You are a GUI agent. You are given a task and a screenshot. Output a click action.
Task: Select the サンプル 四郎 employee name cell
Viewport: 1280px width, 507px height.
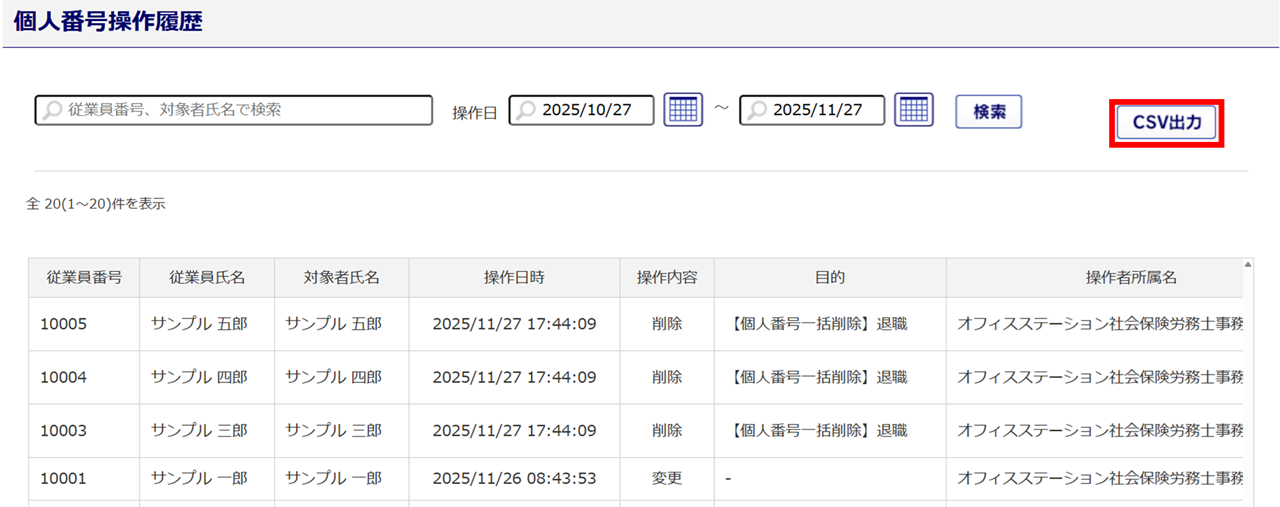199,377
